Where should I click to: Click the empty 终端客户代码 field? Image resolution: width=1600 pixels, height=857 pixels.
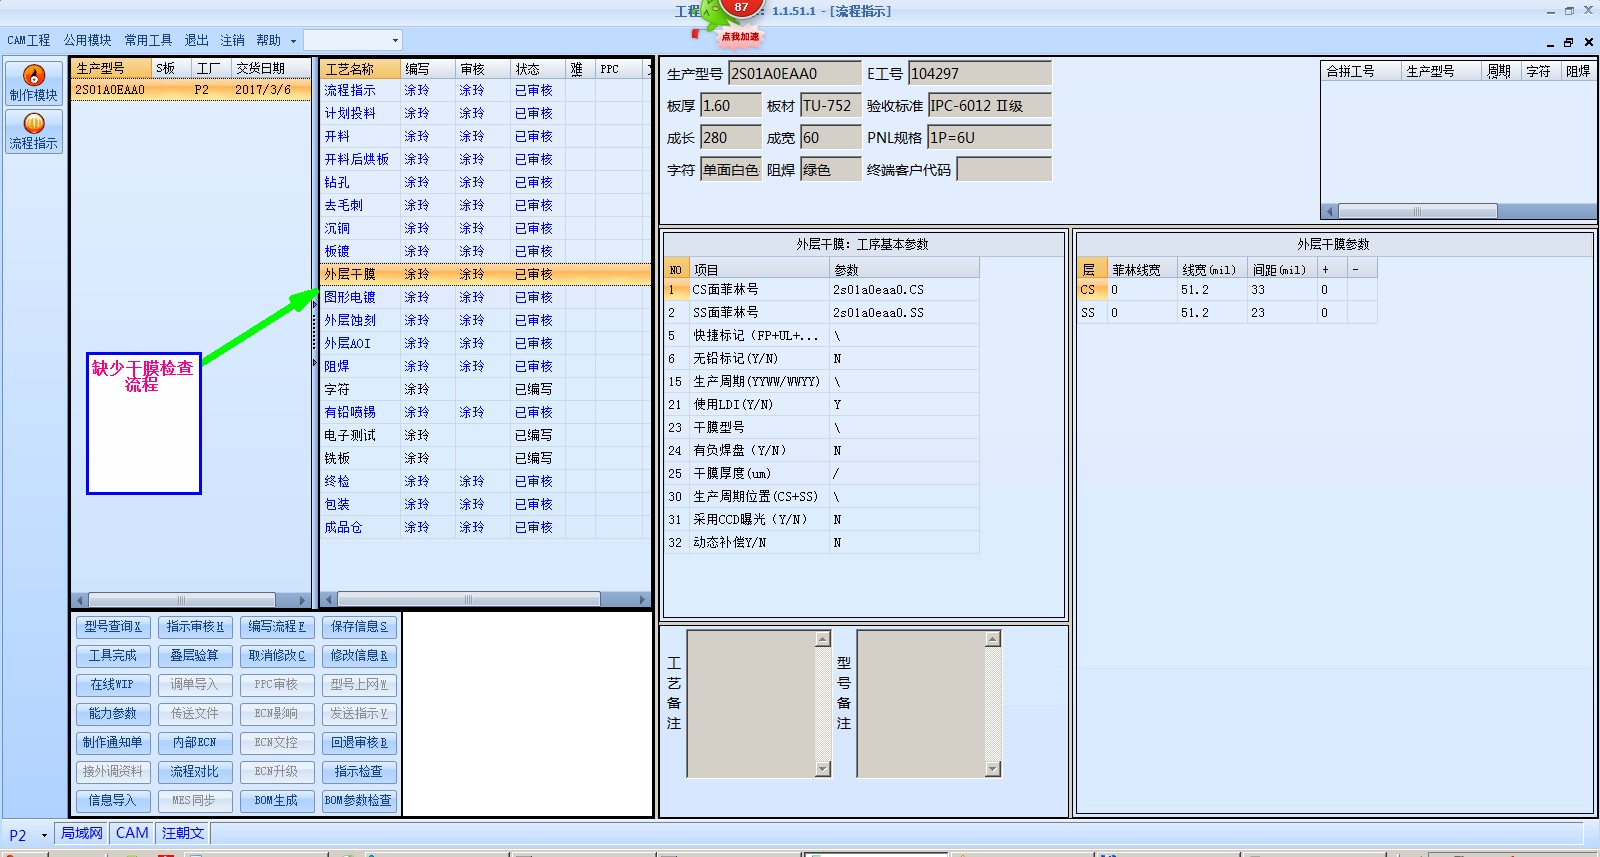point(1004,169)
